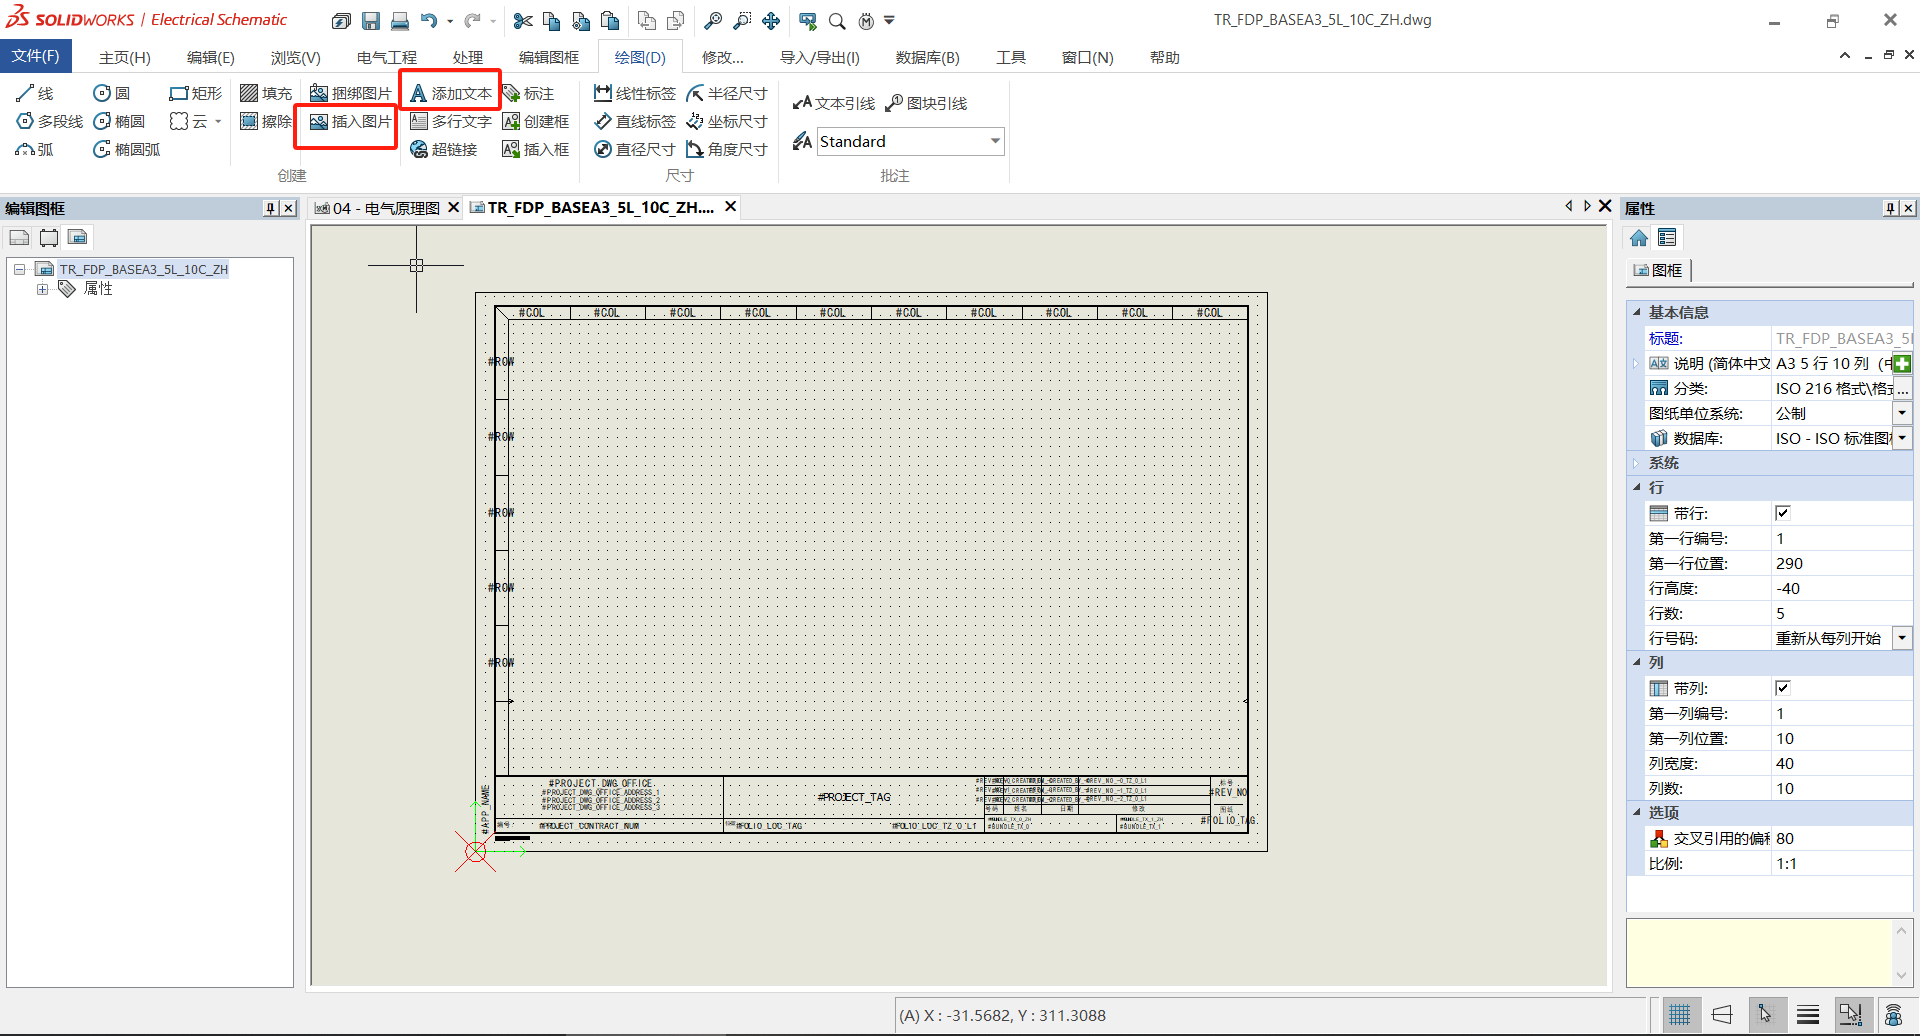Add a 半径尺寸 radius dimension
This screenshot has width=1920, height=1036.
pyautogui.click(x=727, y=93)
